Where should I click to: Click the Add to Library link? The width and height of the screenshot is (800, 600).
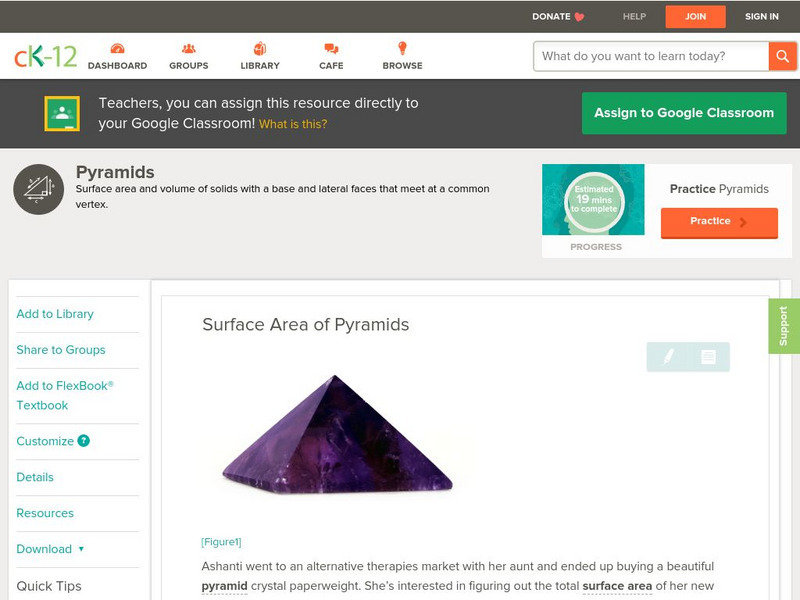coord(55,314)
